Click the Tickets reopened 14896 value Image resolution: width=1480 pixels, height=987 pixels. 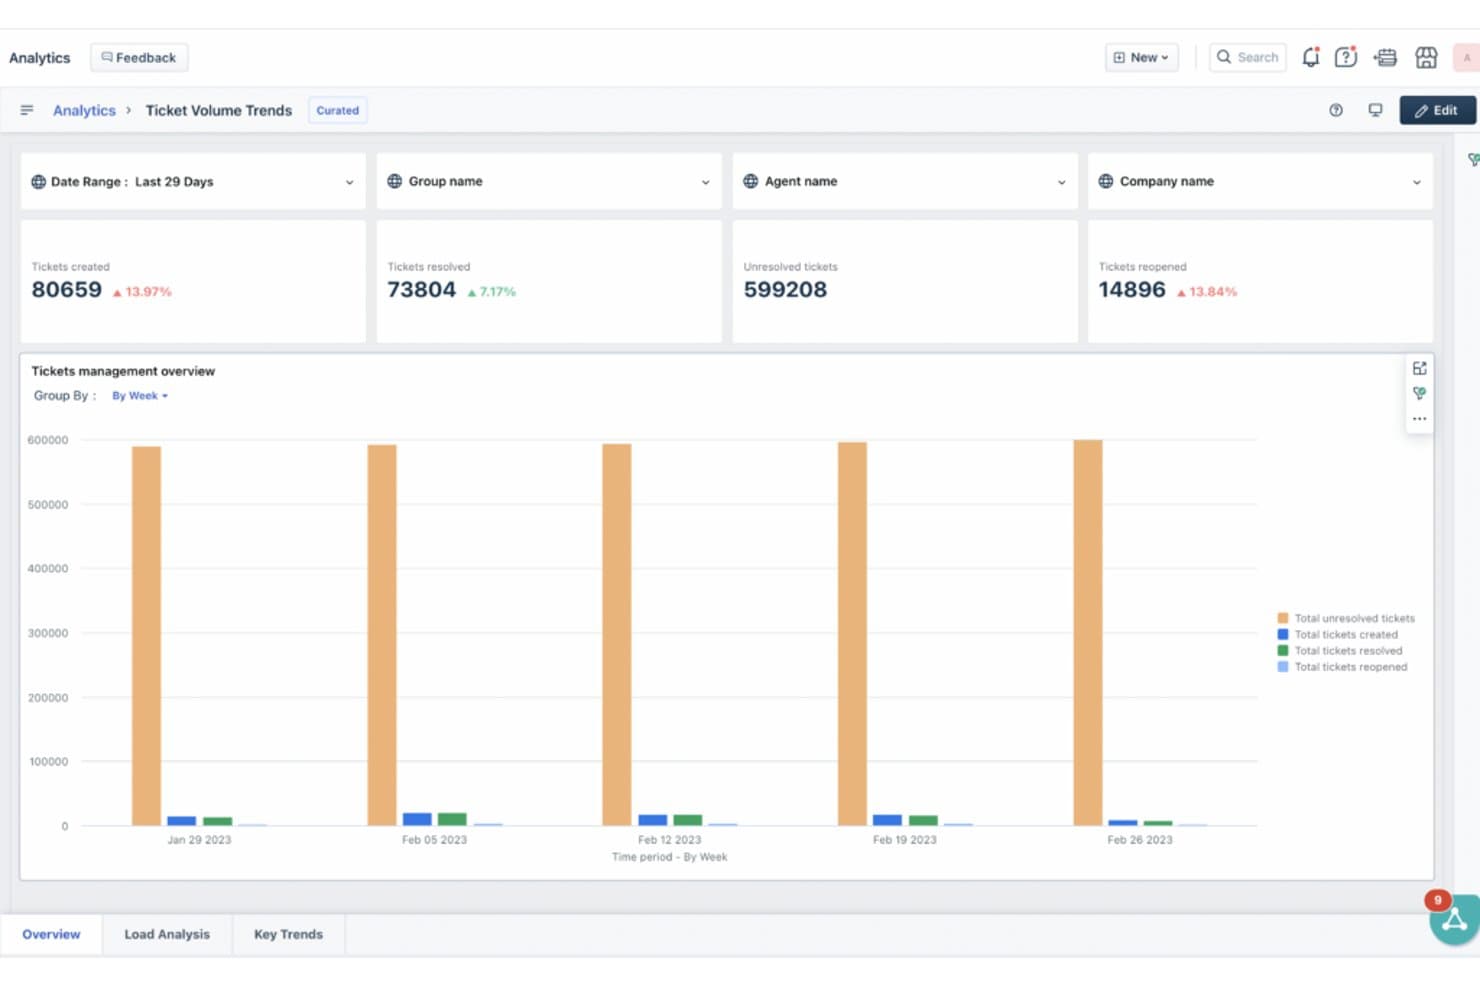click(x=1132, y=290)
